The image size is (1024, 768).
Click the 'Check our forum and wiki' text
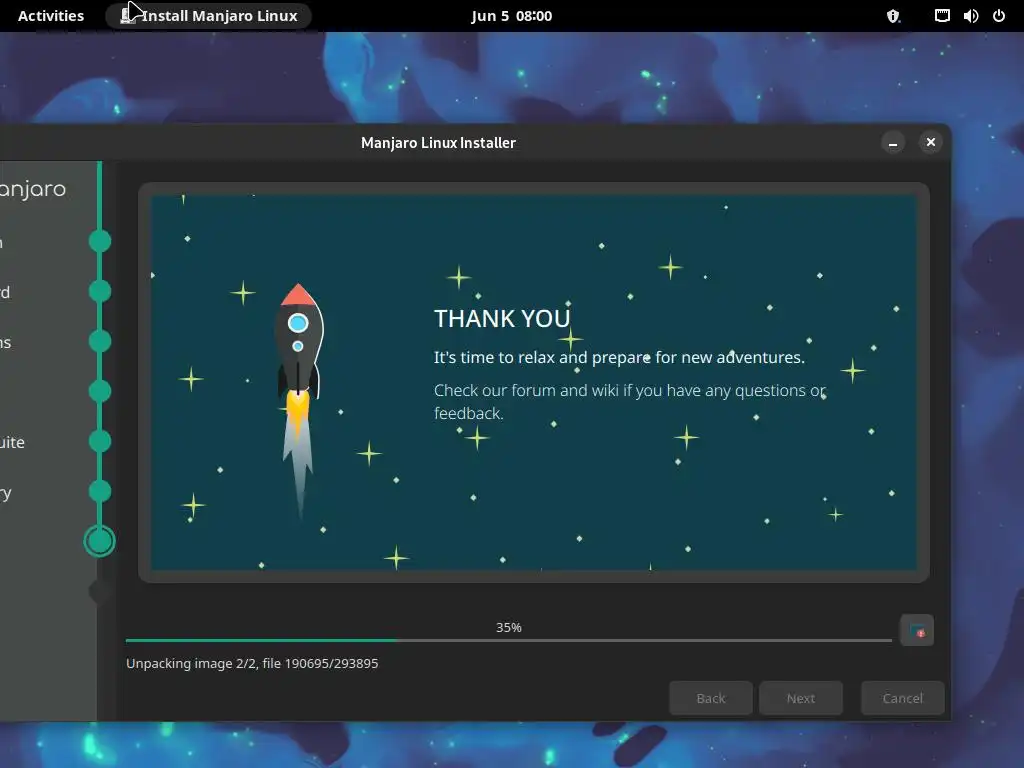coord(630,402)
